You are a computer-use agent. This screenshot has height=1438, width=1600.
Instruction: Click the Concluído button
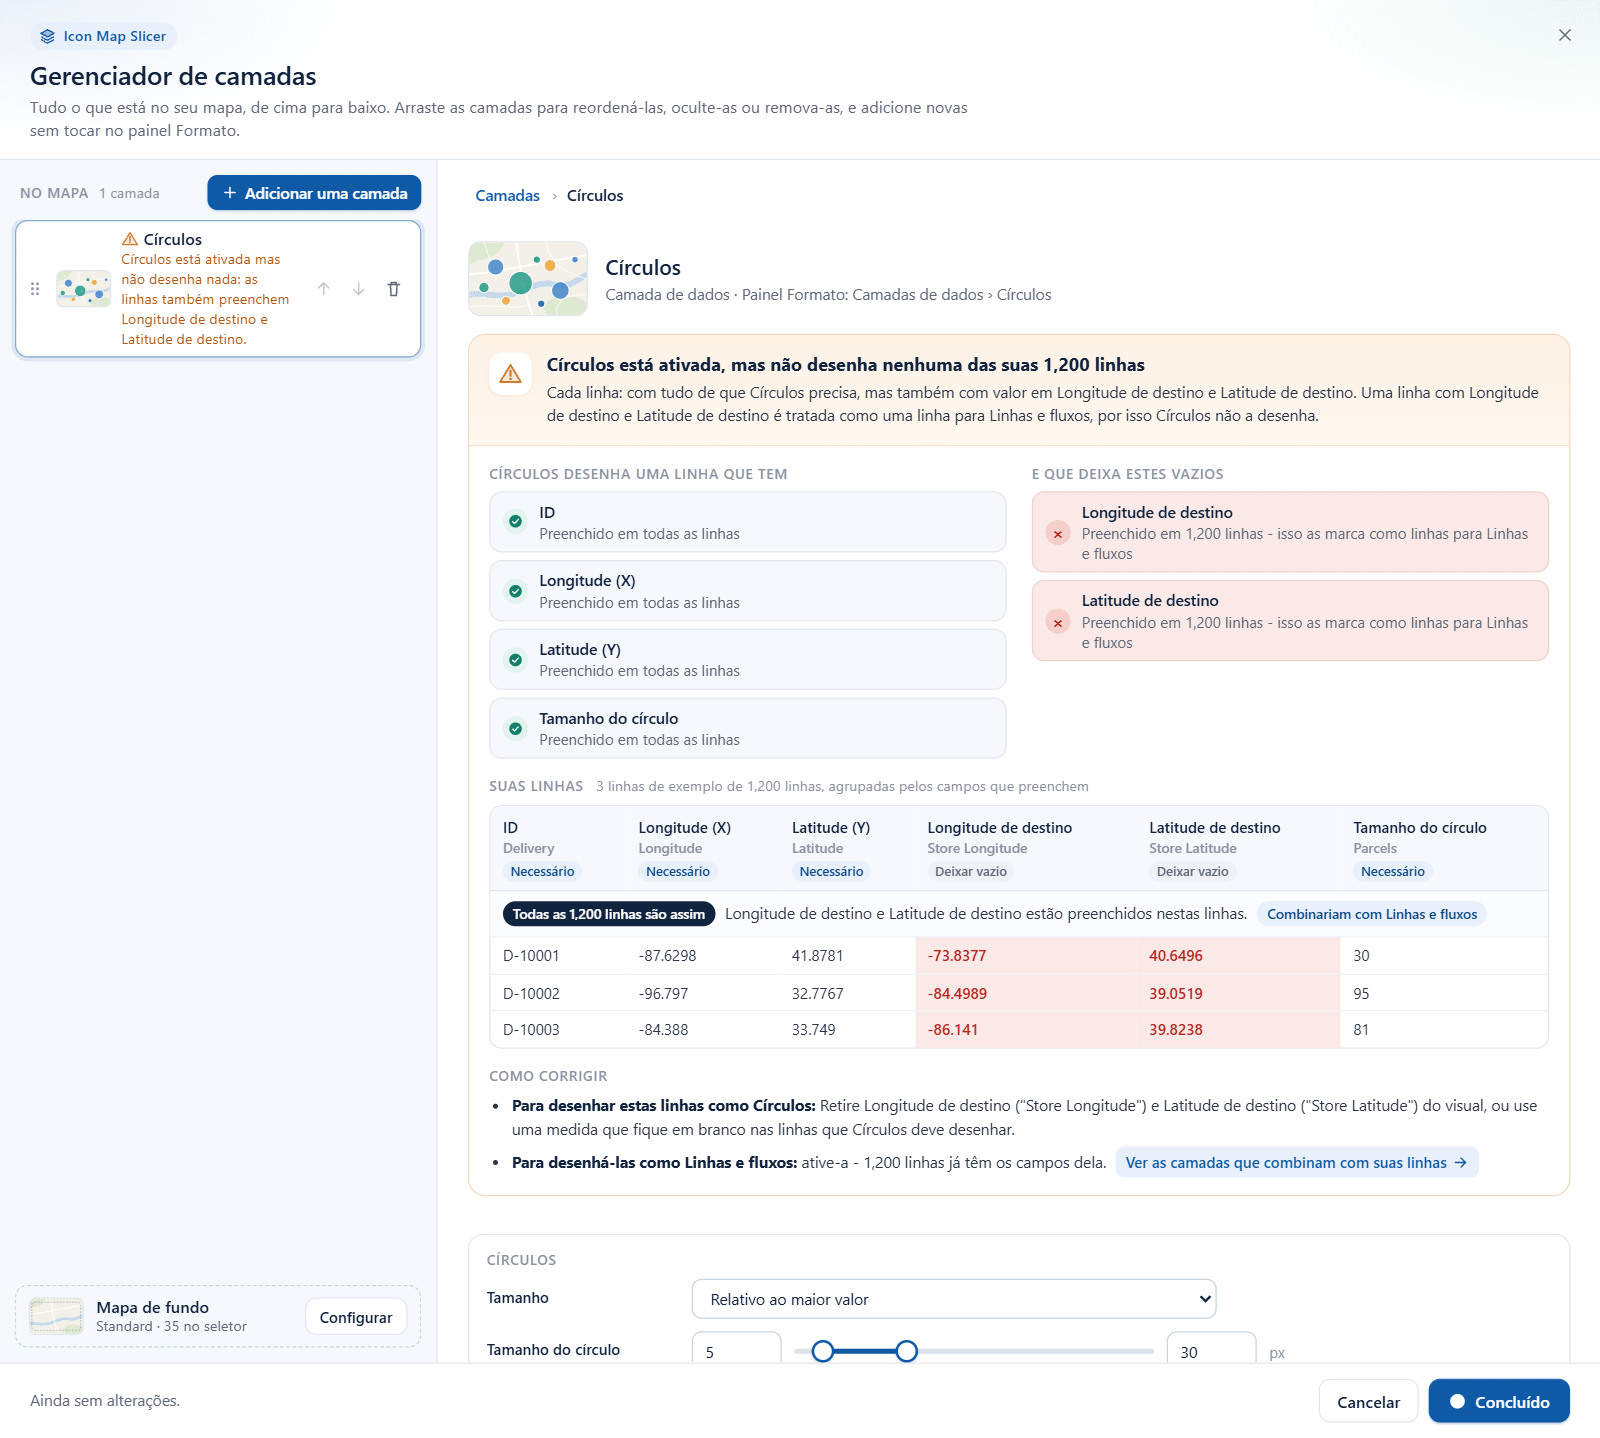coord(1499,1401)
